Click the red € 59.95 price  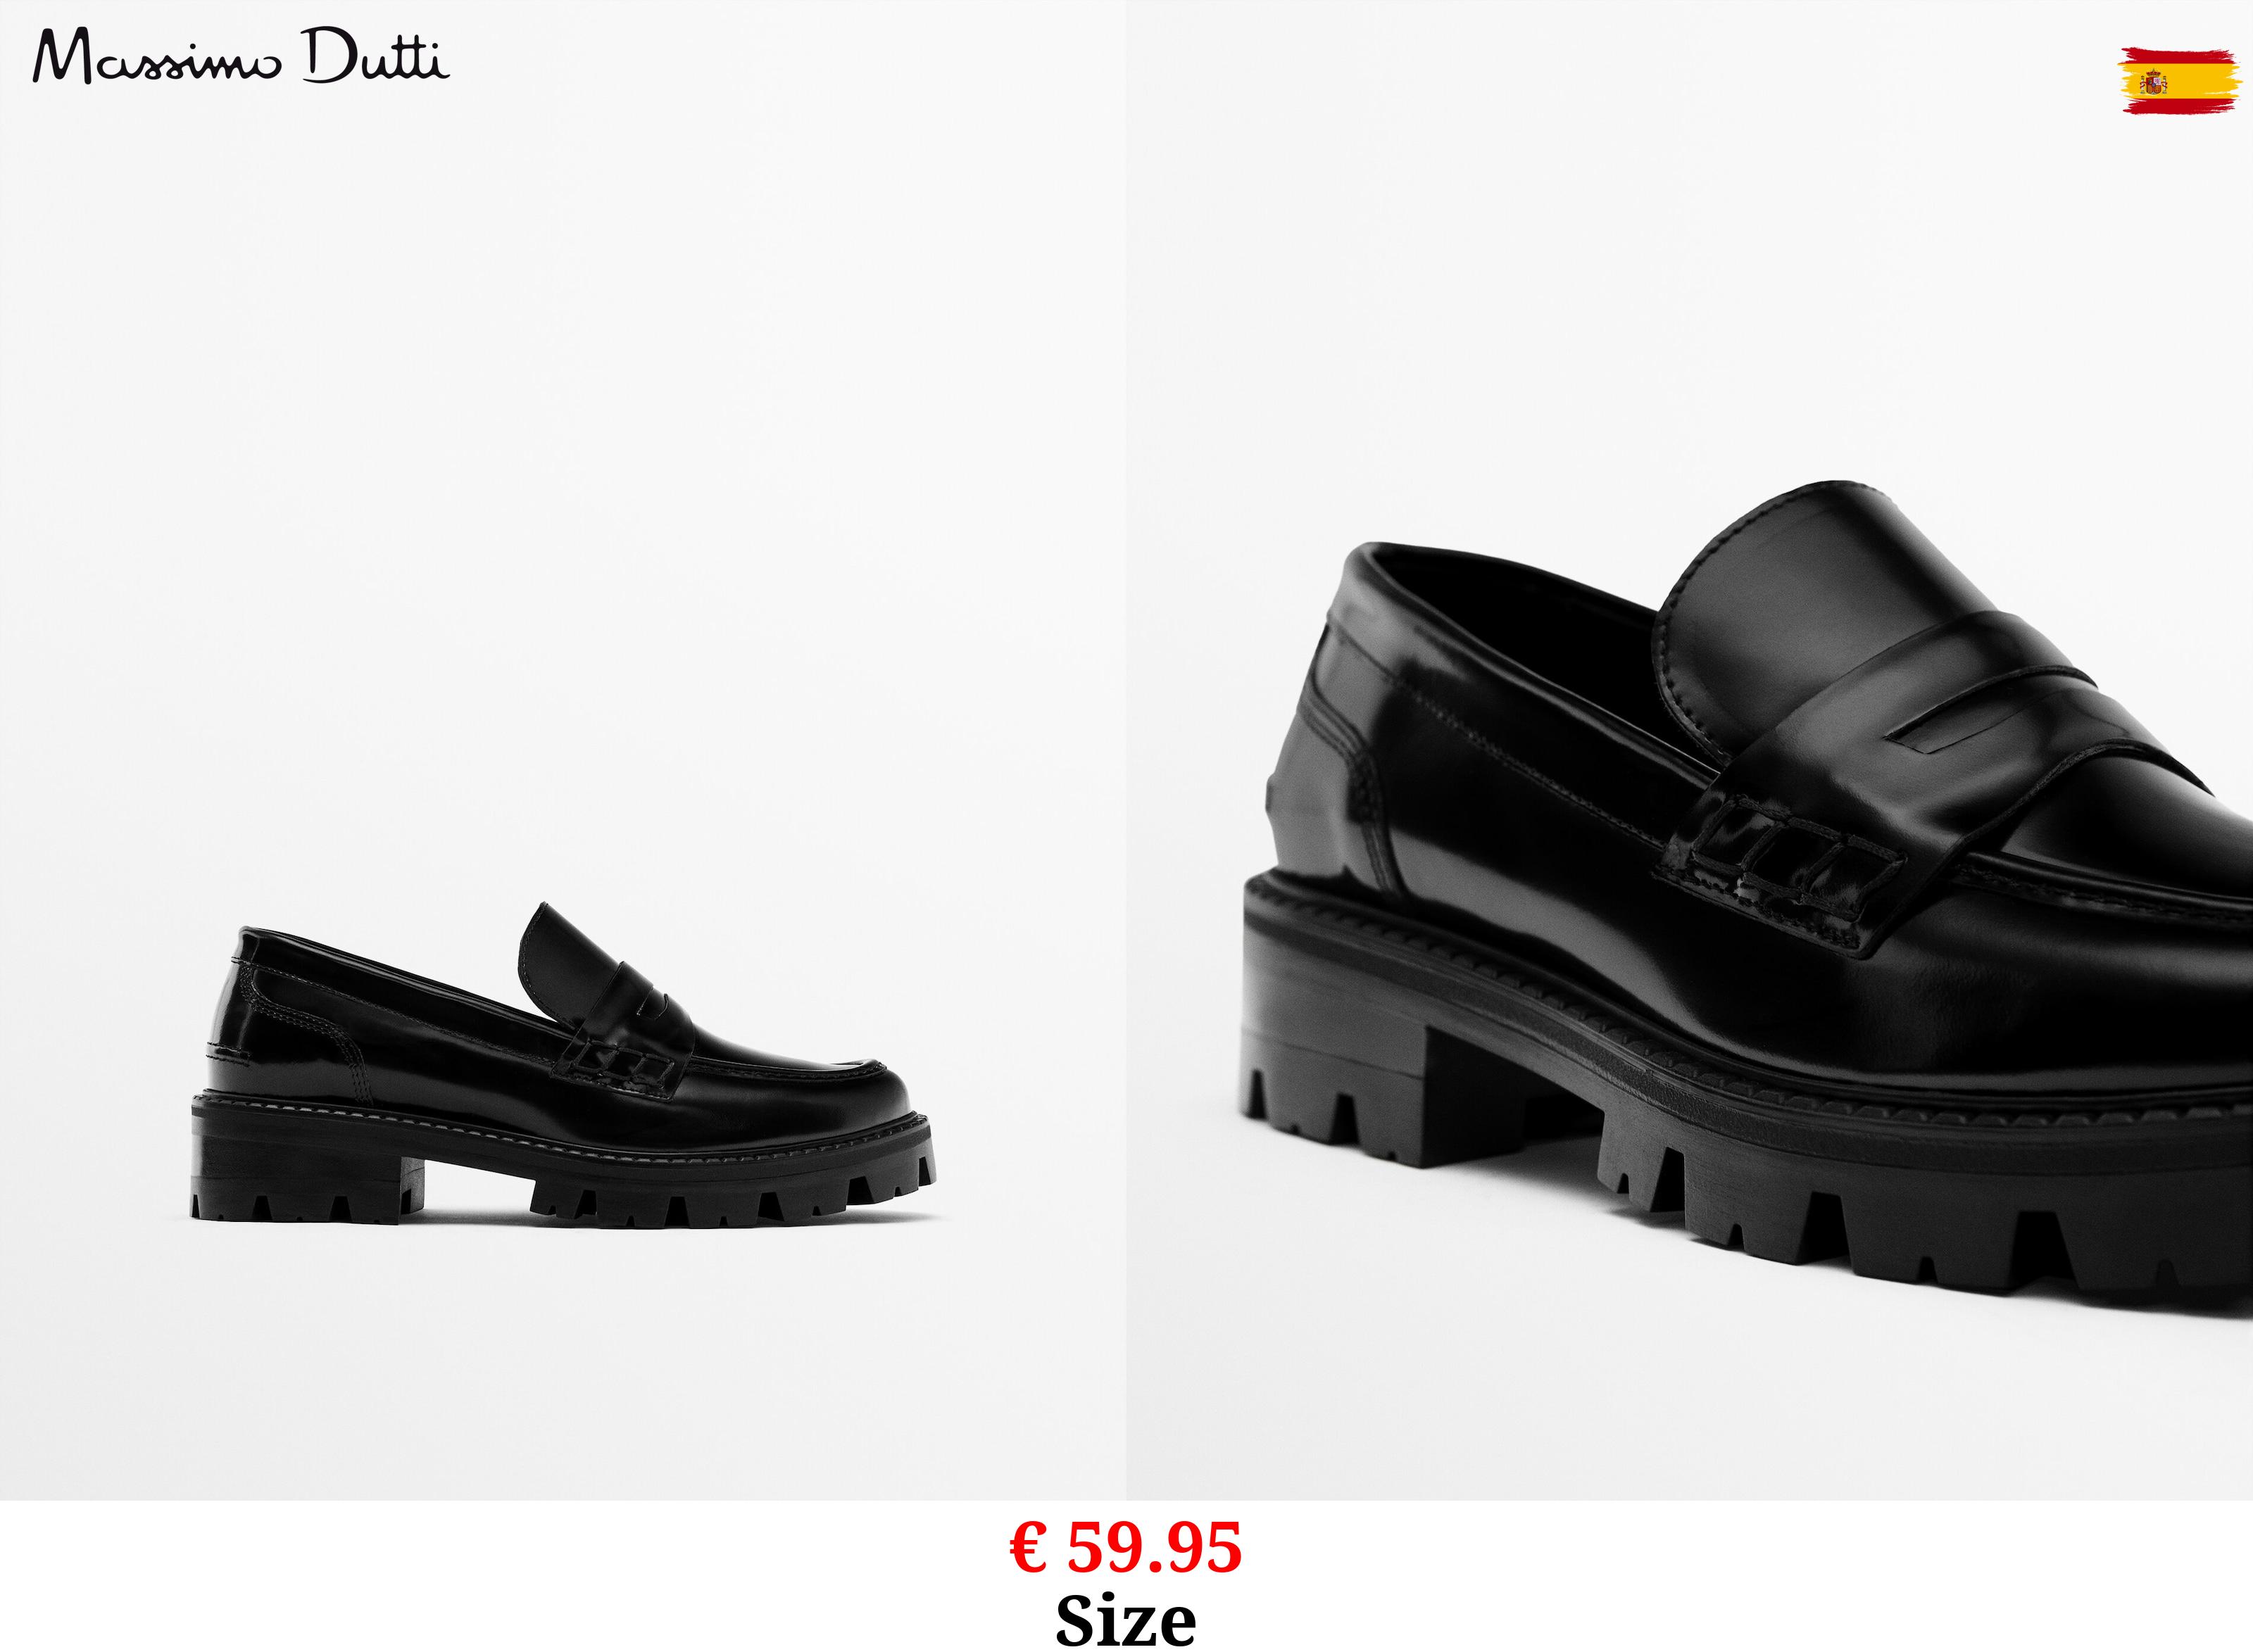(x=1126, y=1547)
